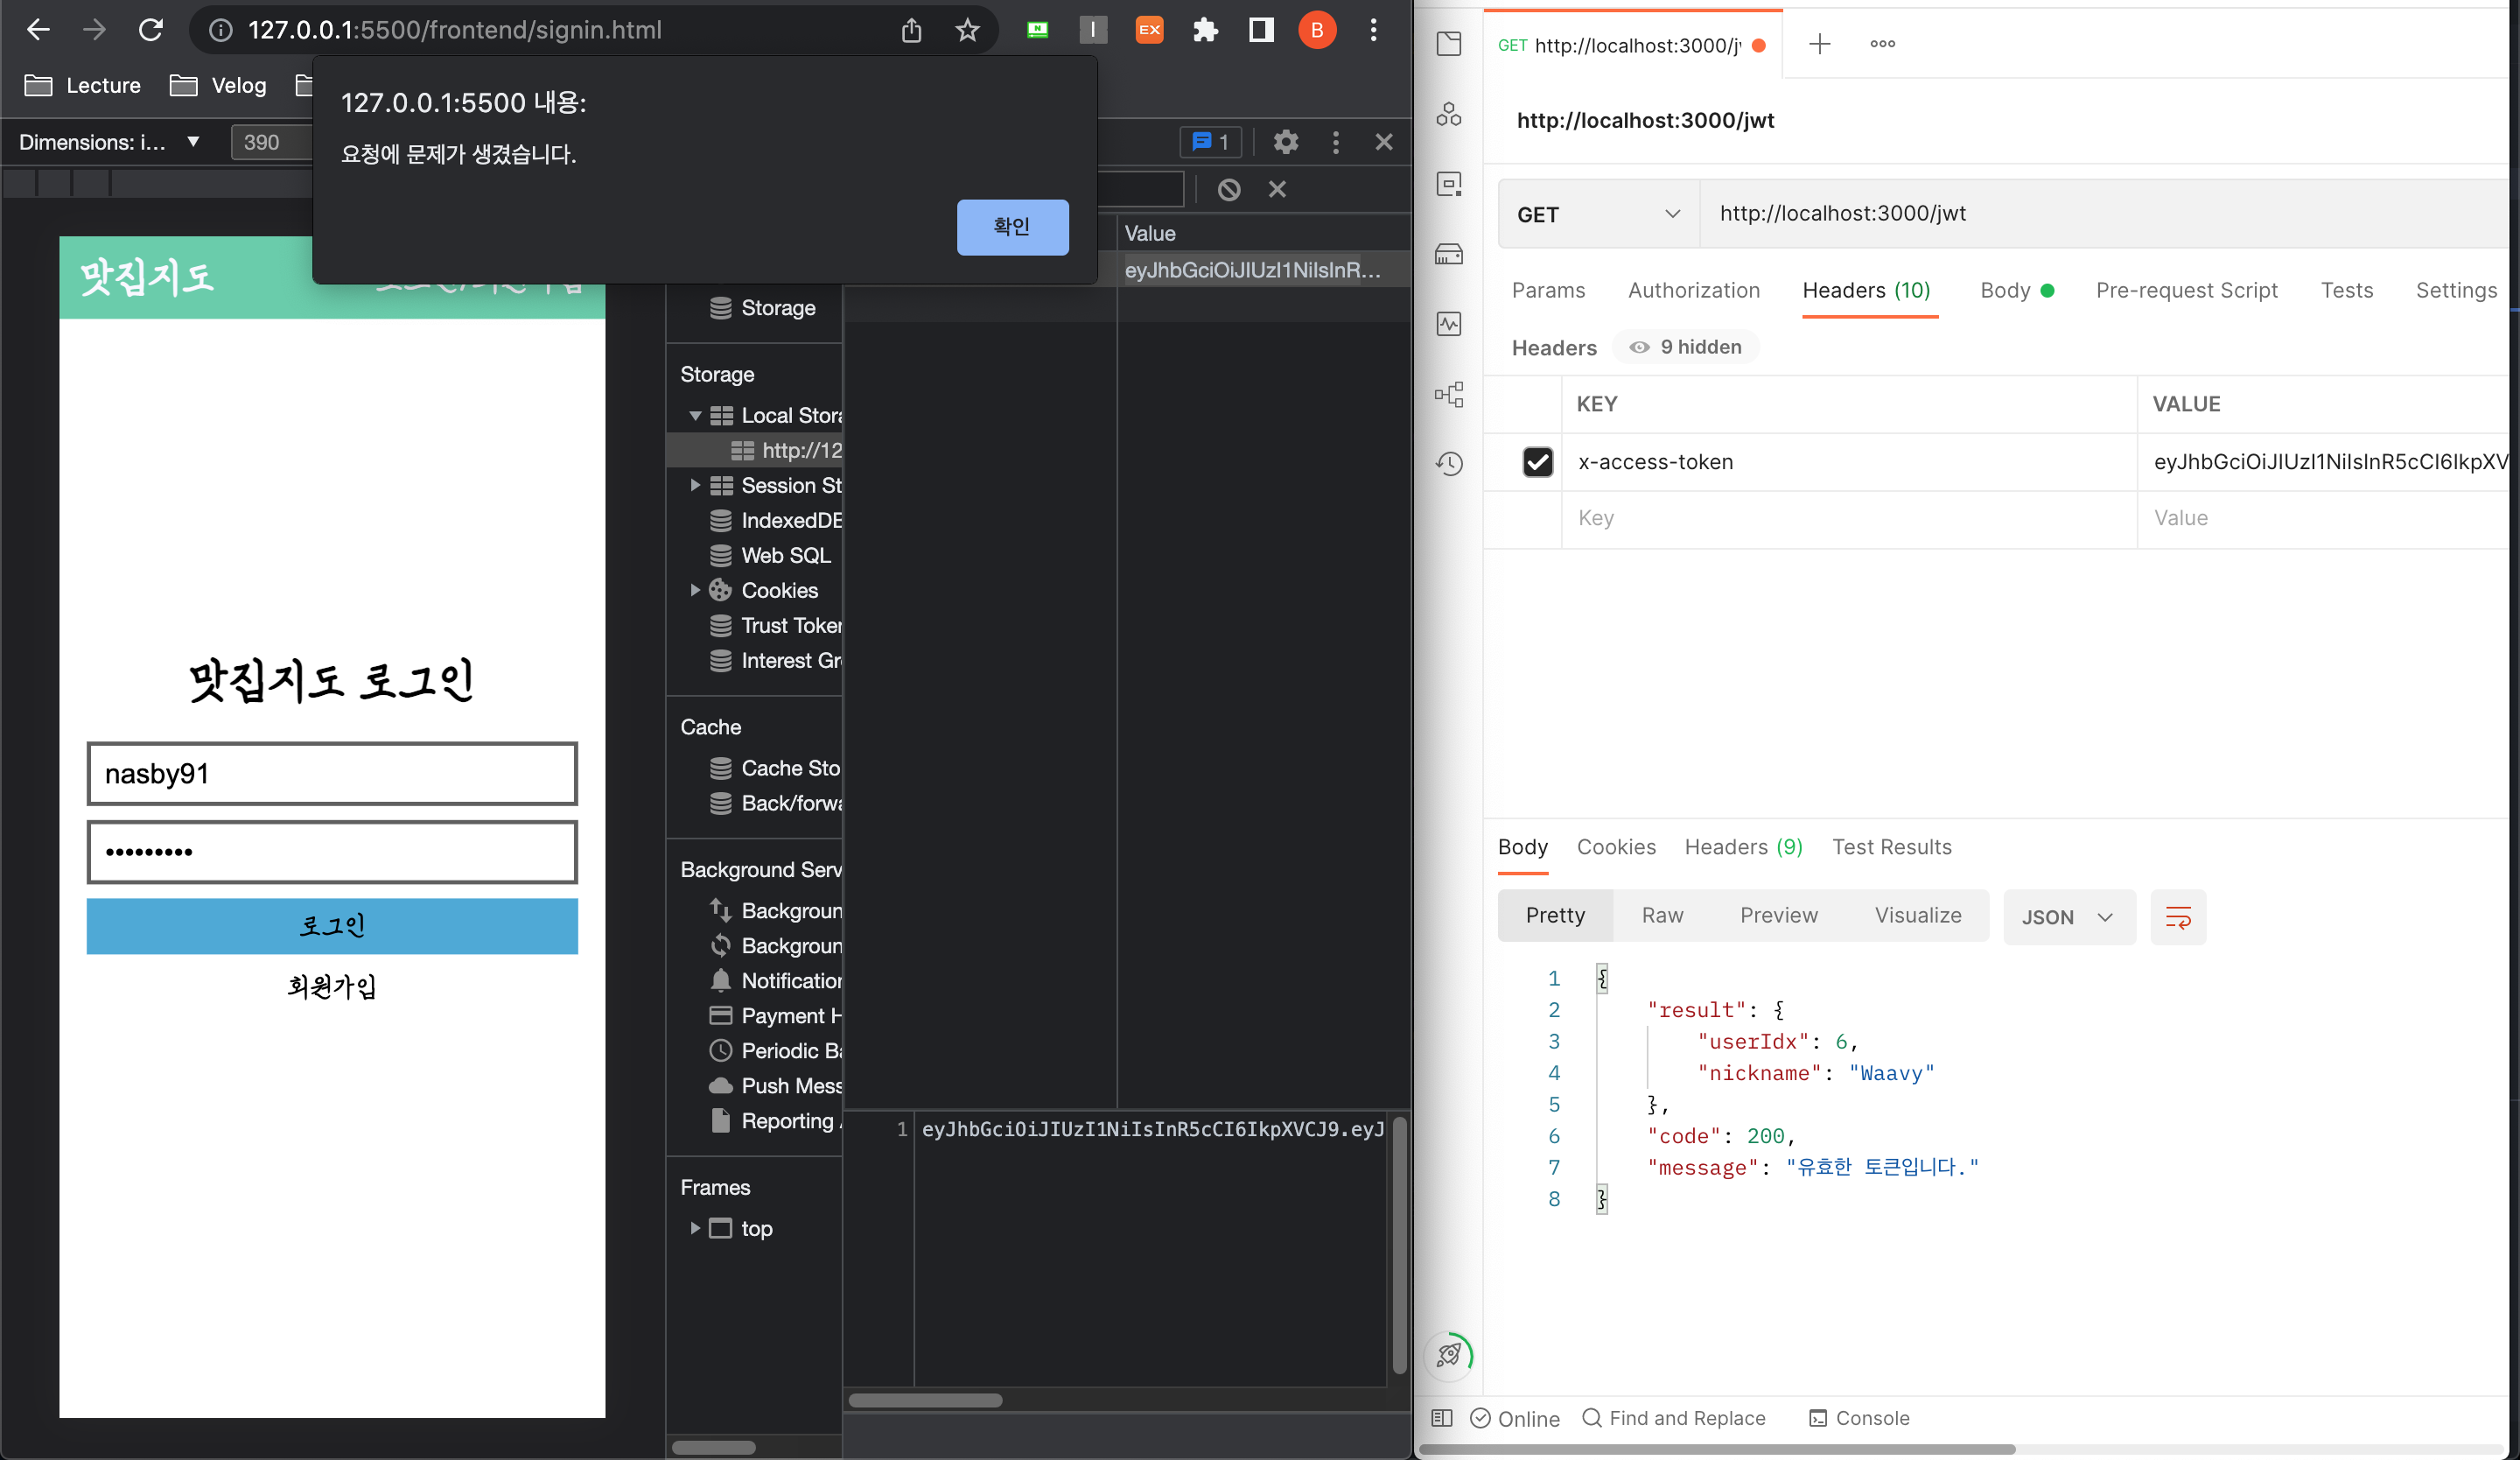This screenshot has height=1460, width=2520.
Task: Show the 9 hidden headers
Action: point(1686,347)
